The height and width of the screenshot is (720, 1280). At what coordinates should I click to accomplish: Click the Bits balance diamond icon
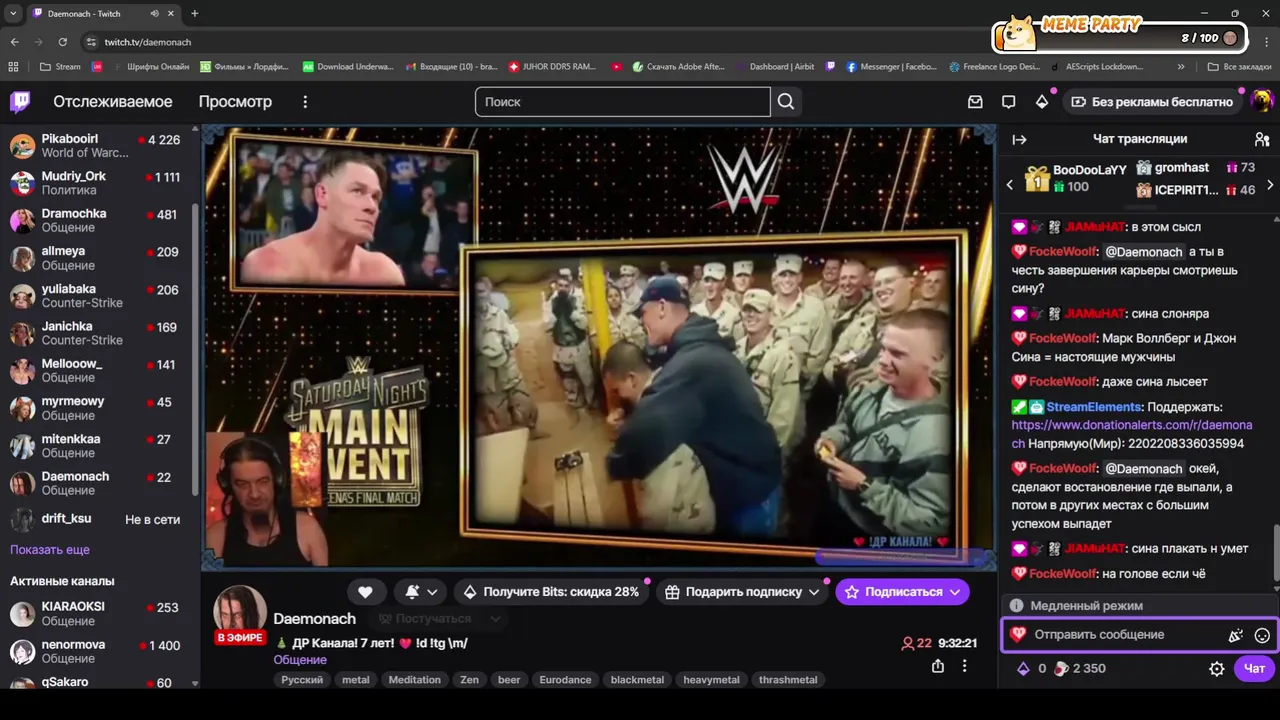click(x=1023, y=669)
